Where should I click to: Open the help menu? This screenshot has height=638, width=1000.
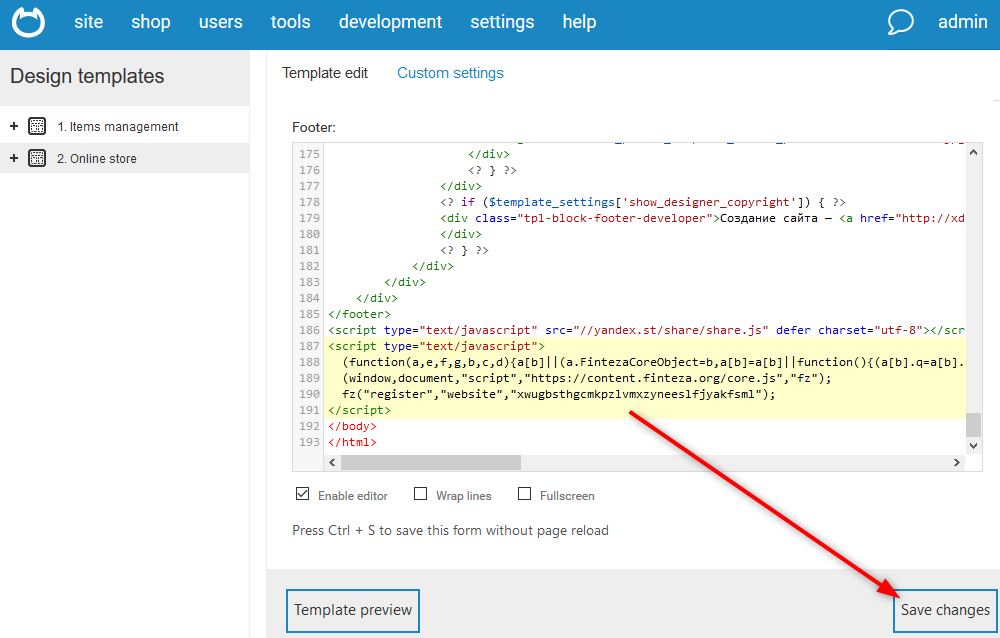579,22
